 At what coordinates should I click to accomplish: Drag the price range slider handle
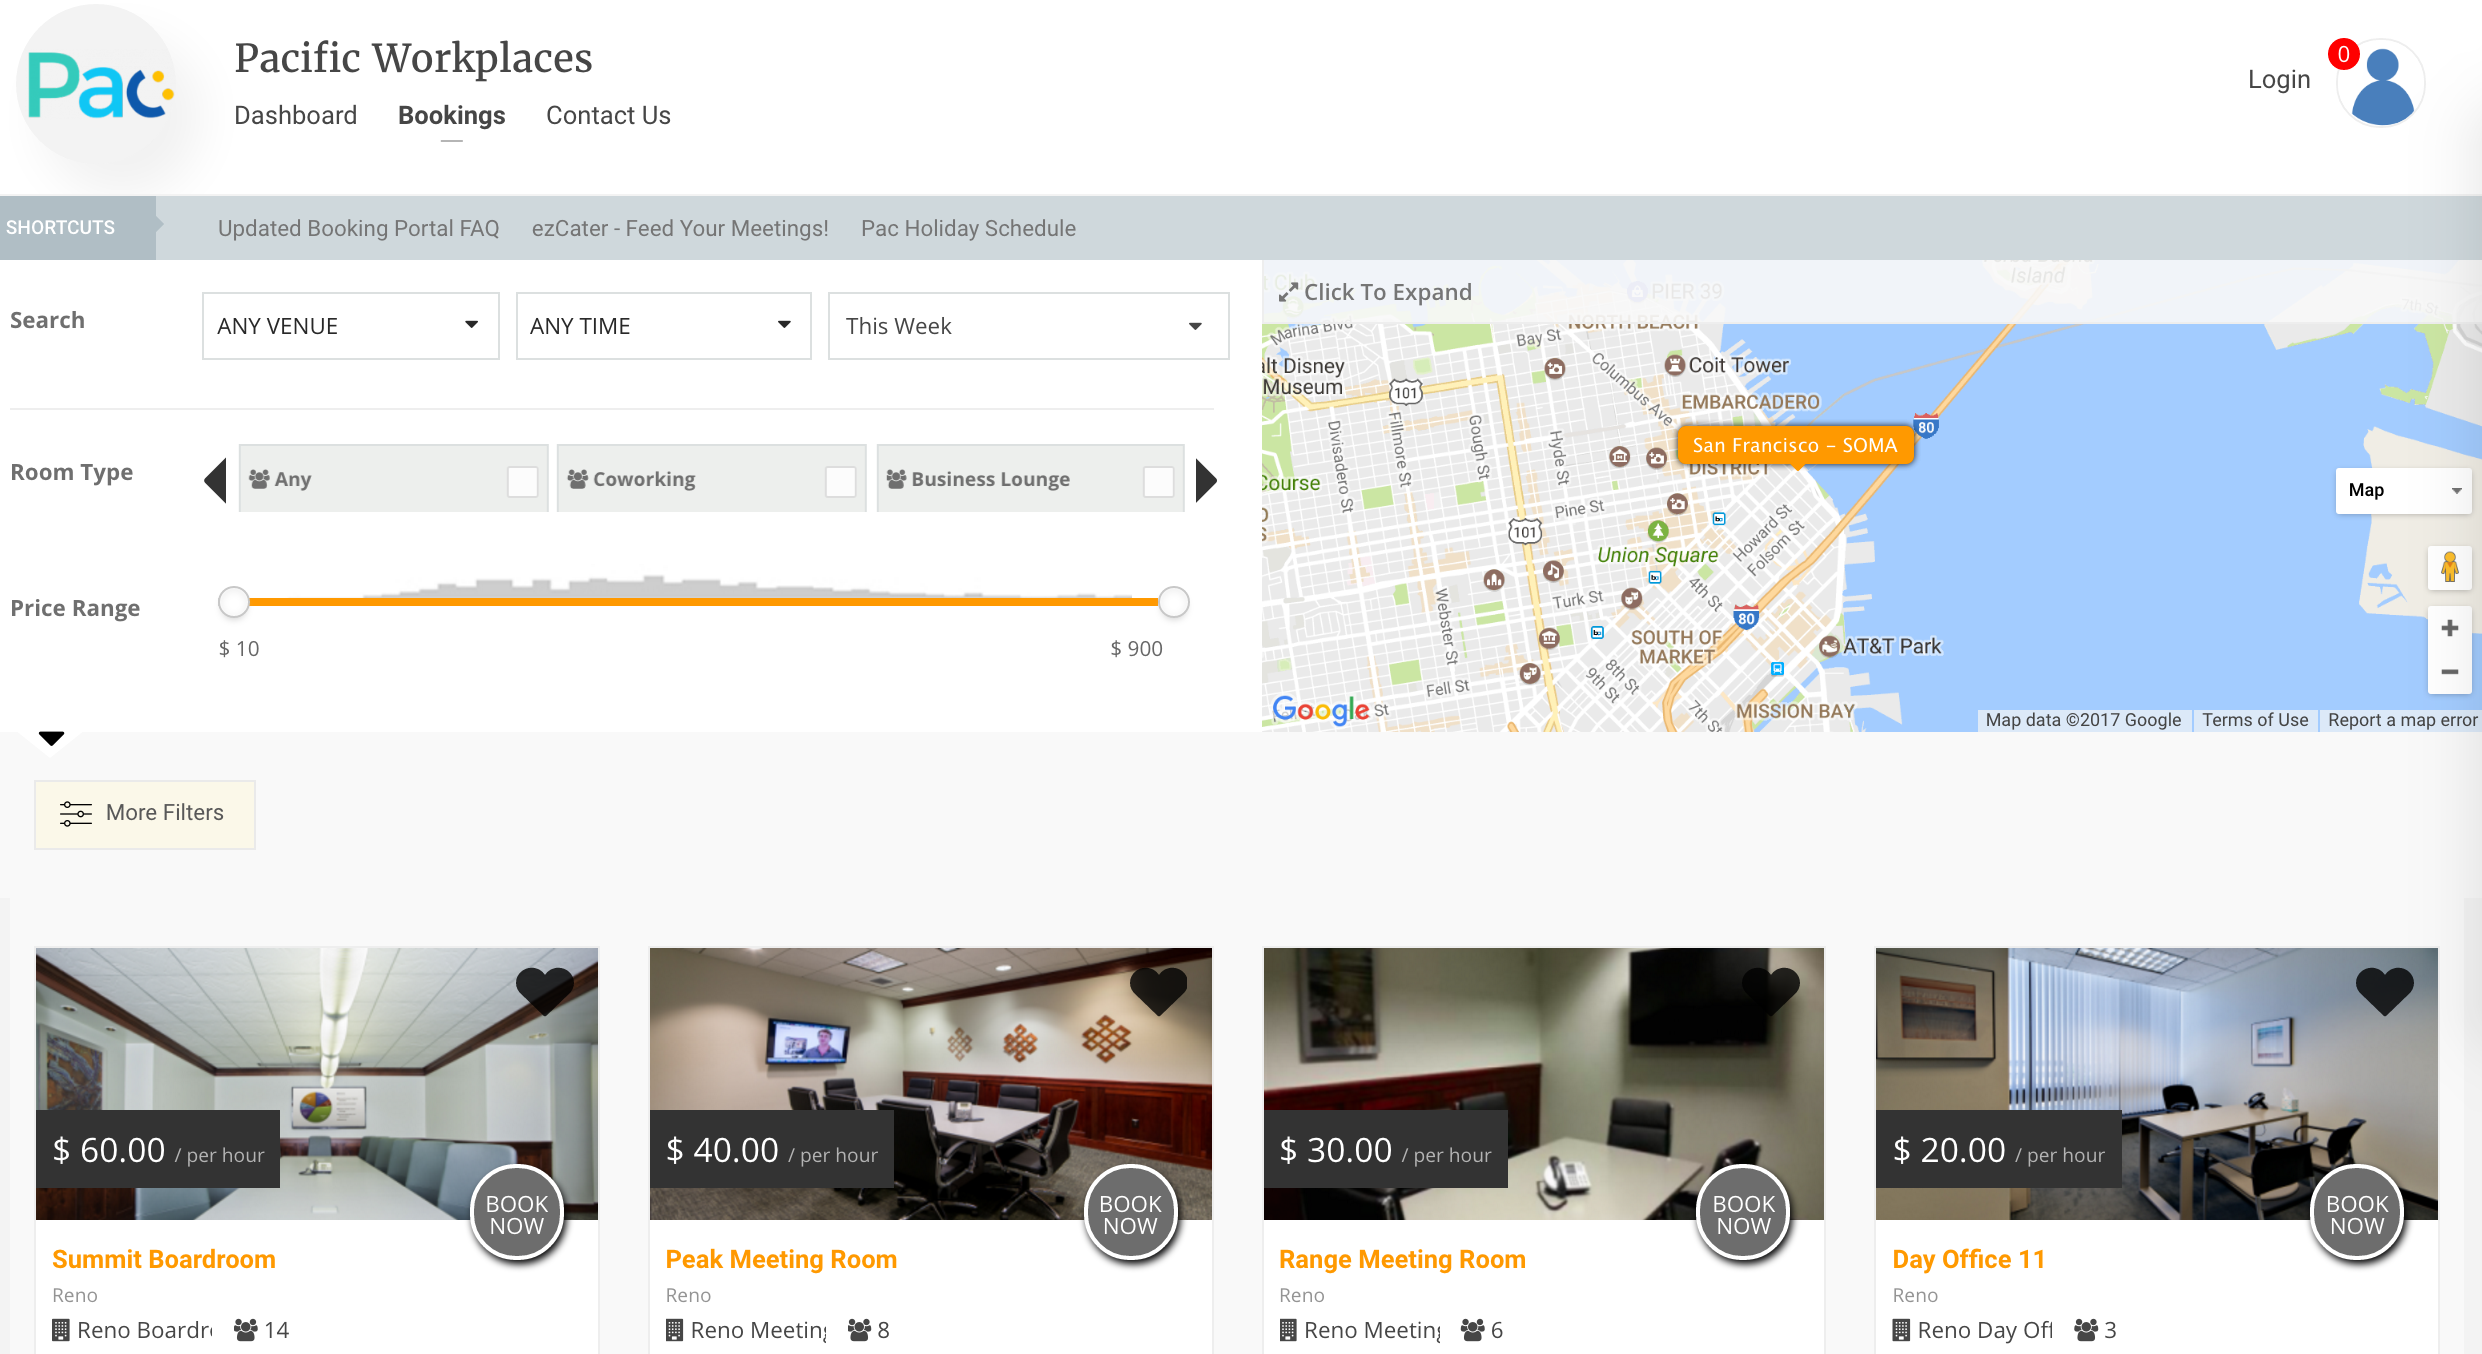[x=235, y=602]
